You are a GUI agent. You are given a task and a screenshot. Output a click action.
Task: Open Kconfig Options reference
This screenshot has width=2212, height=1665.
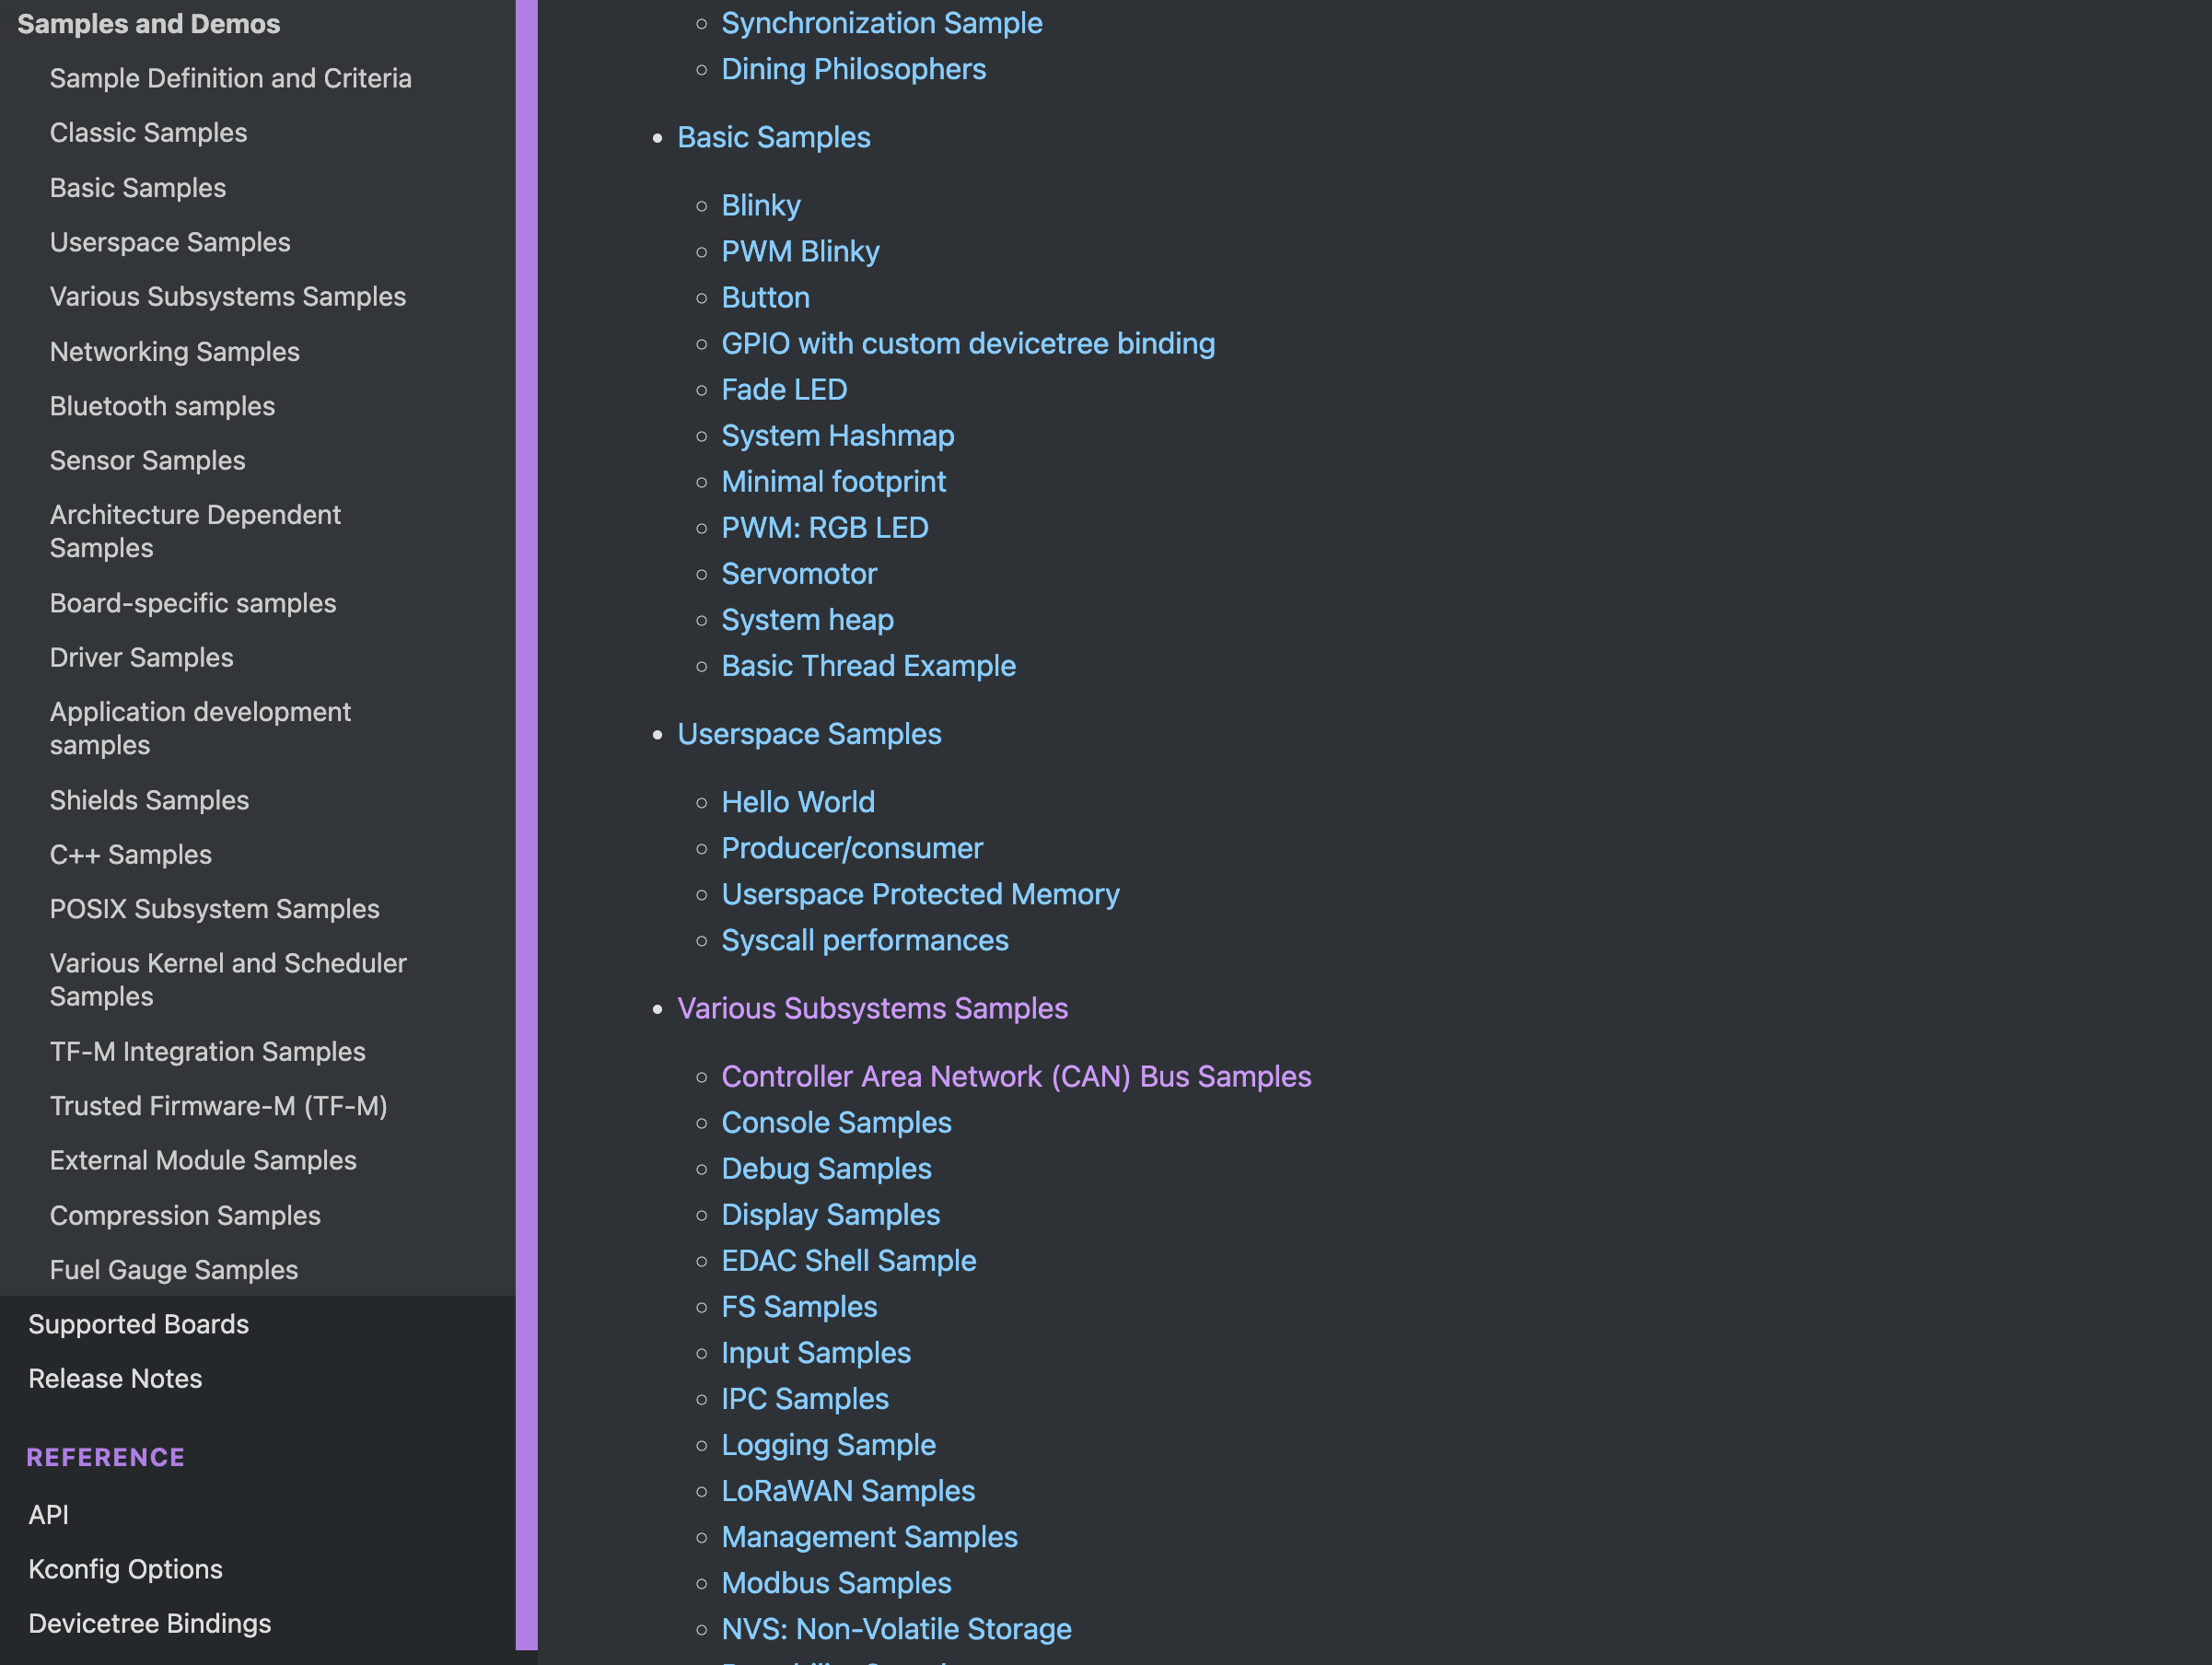point(125,1569)
